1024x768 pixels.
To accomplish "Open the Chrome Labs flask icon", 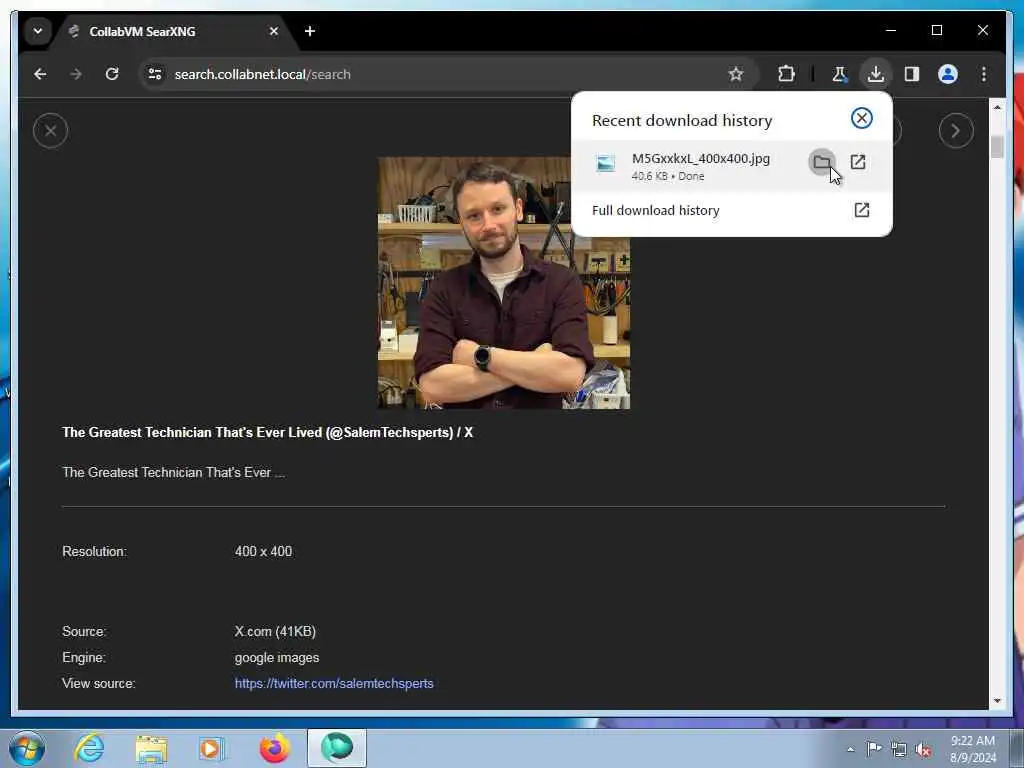I will click(839, 74).
